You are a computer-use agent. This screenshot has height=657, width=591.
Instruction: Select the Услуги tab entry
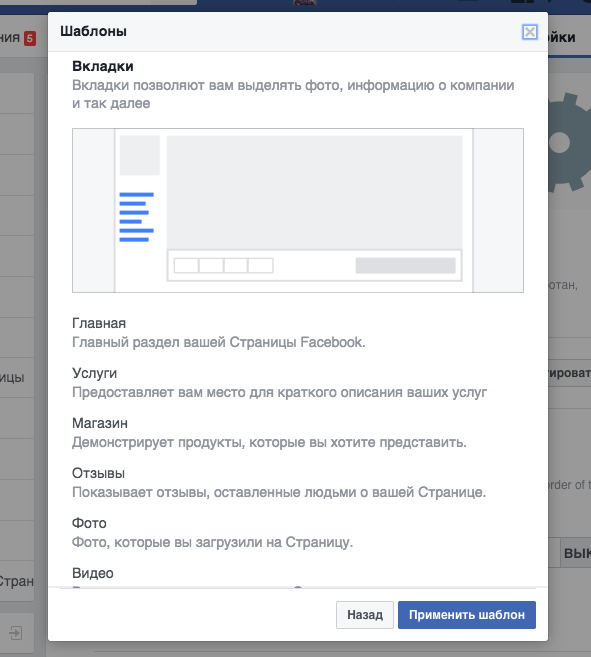(94, 373)
